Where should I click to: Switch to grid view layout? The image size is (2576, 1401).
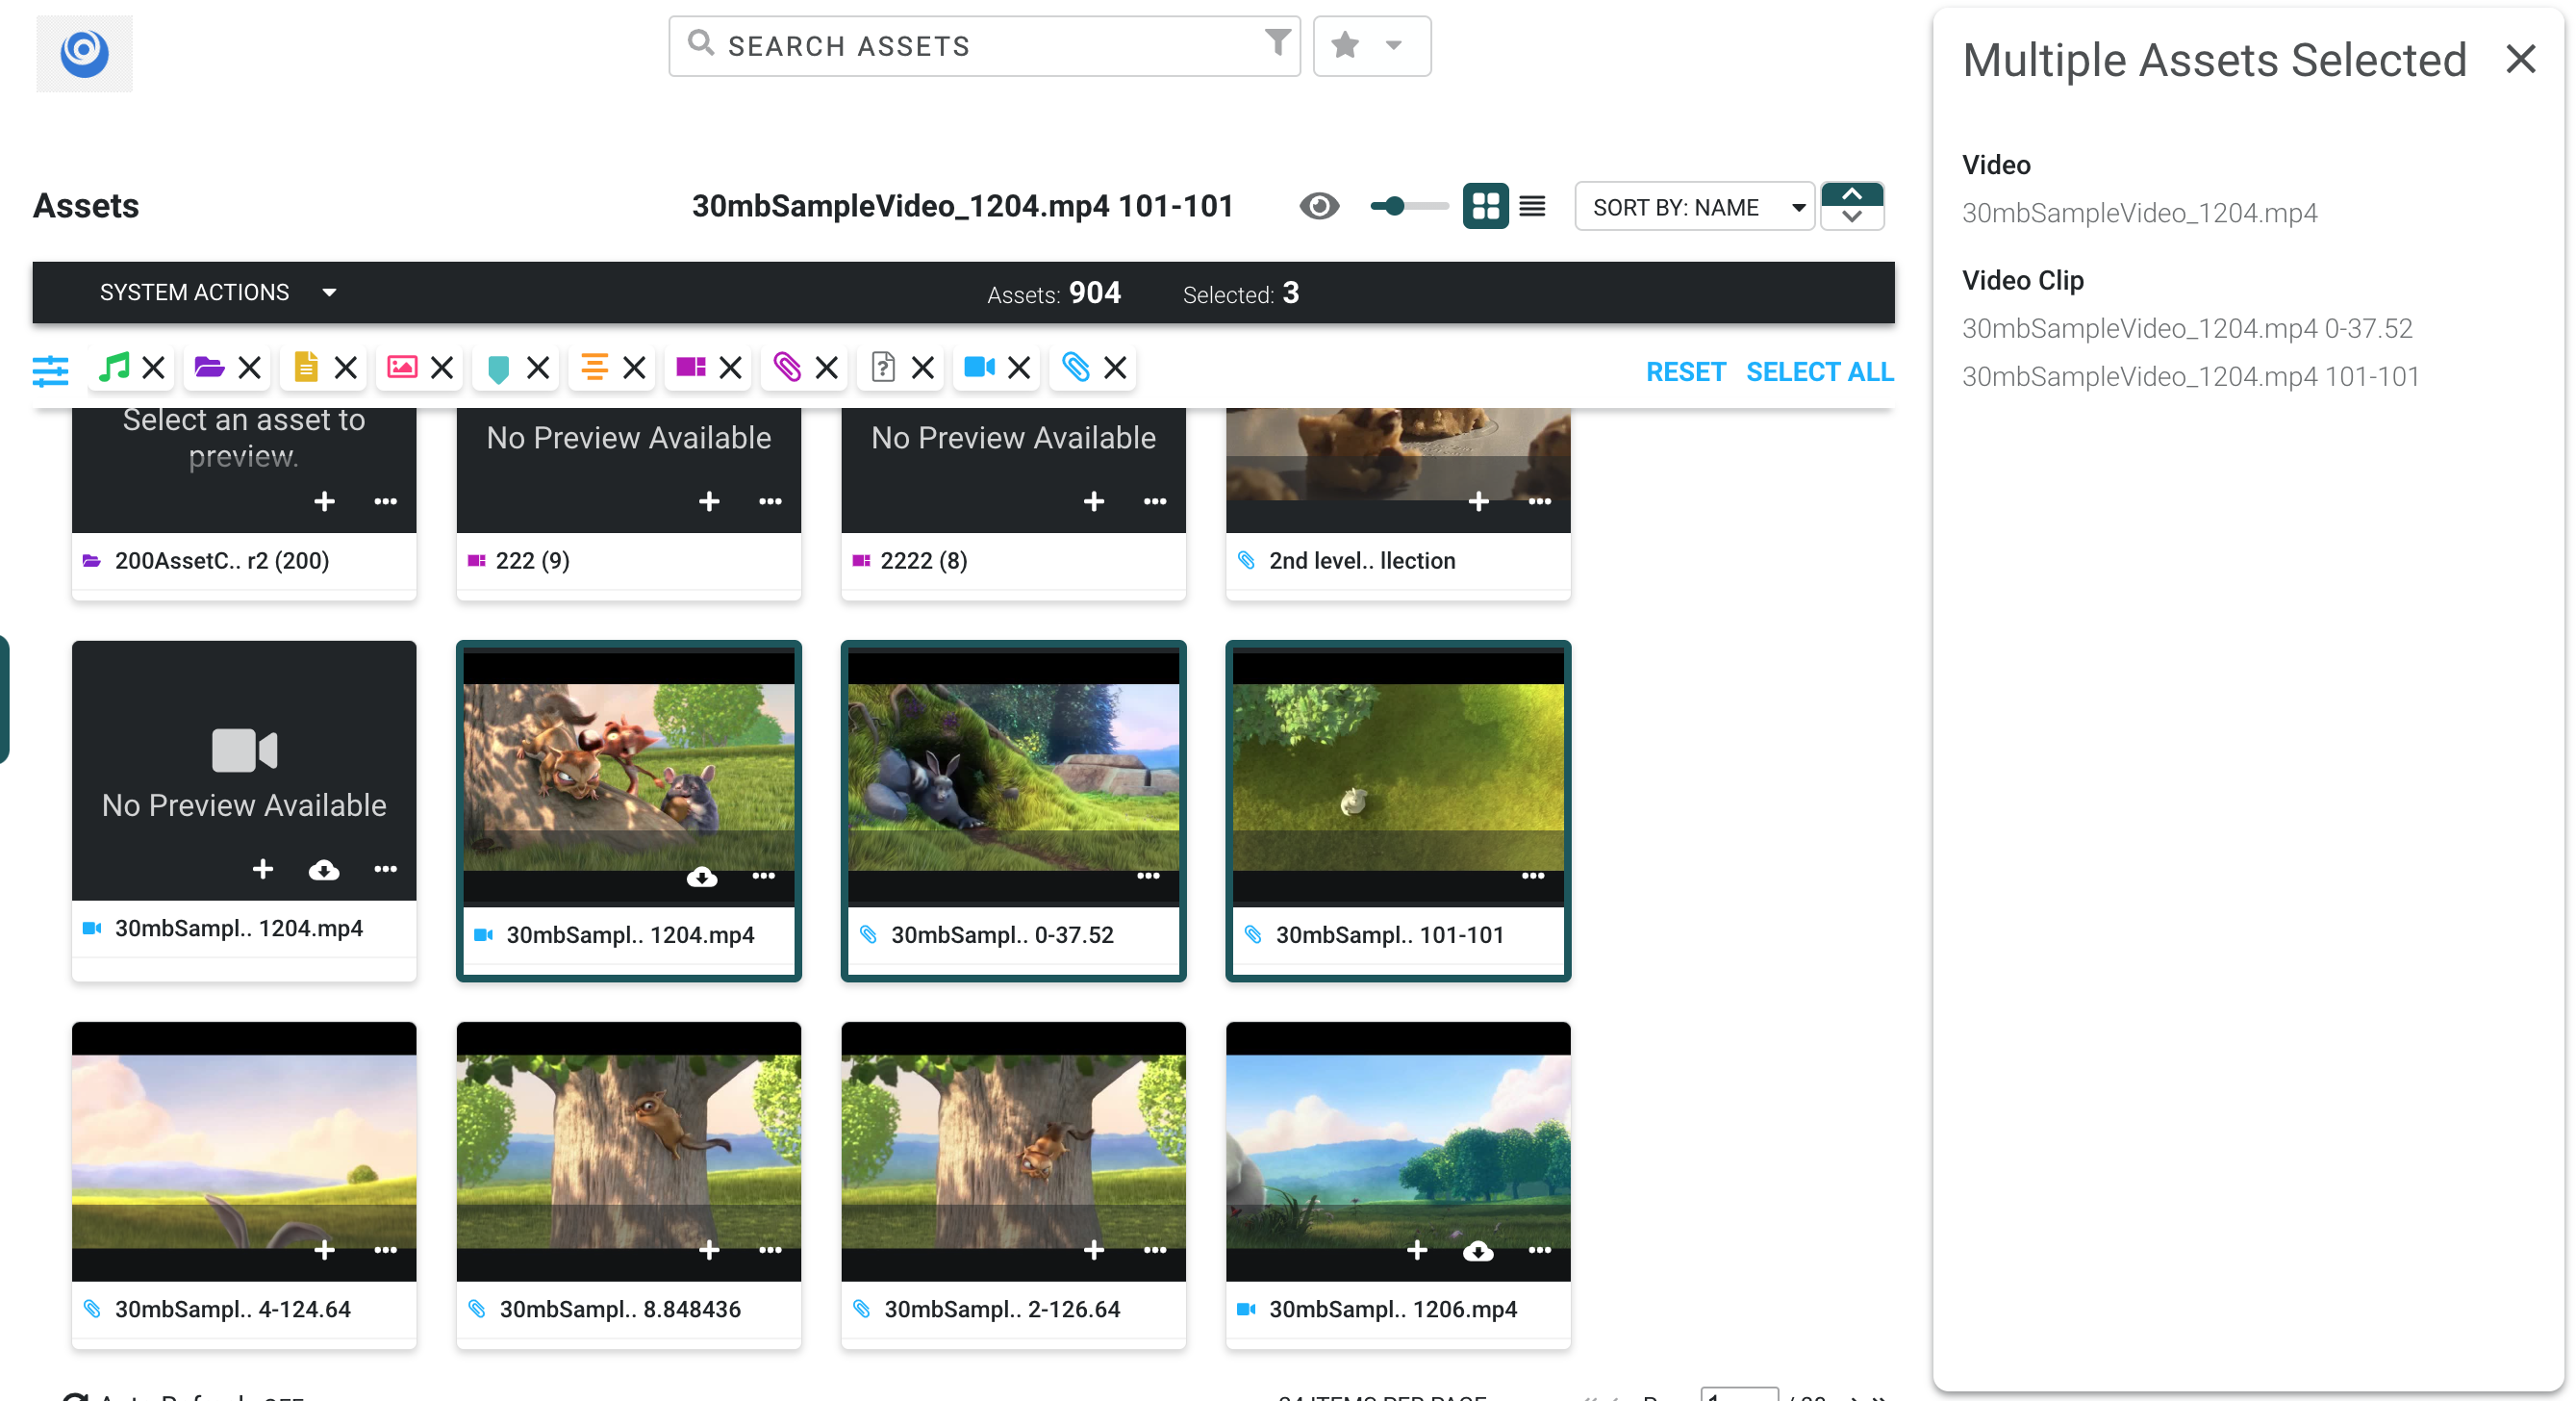coord(1485,206)
